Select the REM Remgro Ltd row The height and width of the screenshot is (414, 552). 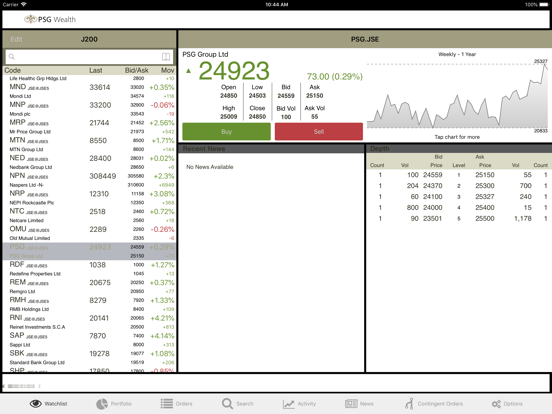pos(89,287)
